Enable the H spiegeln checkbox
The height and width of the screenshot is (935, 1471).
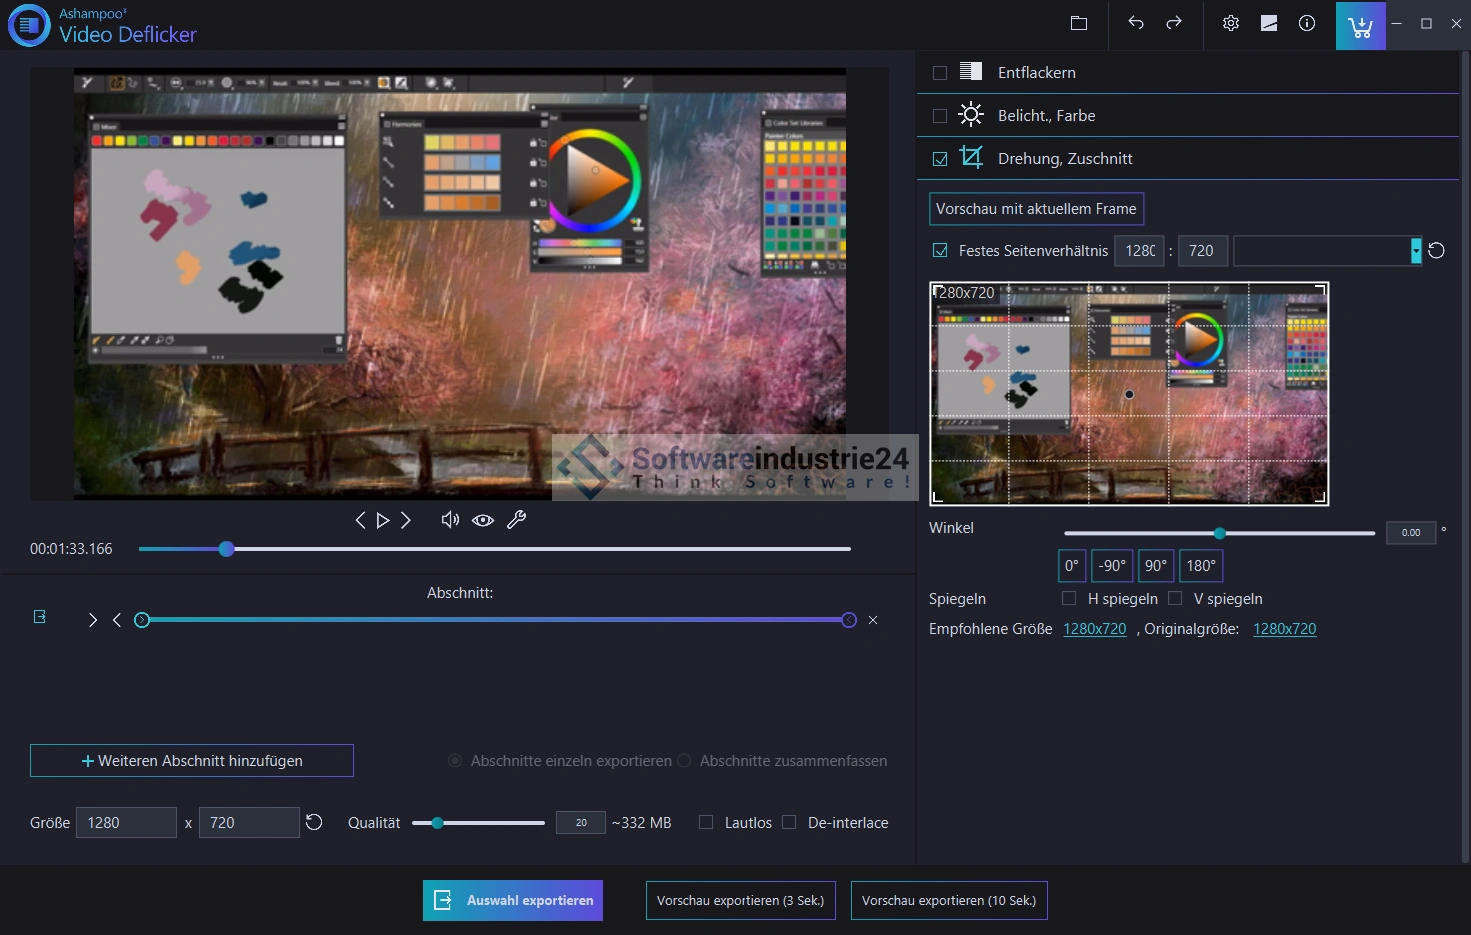click(1069, 599)
